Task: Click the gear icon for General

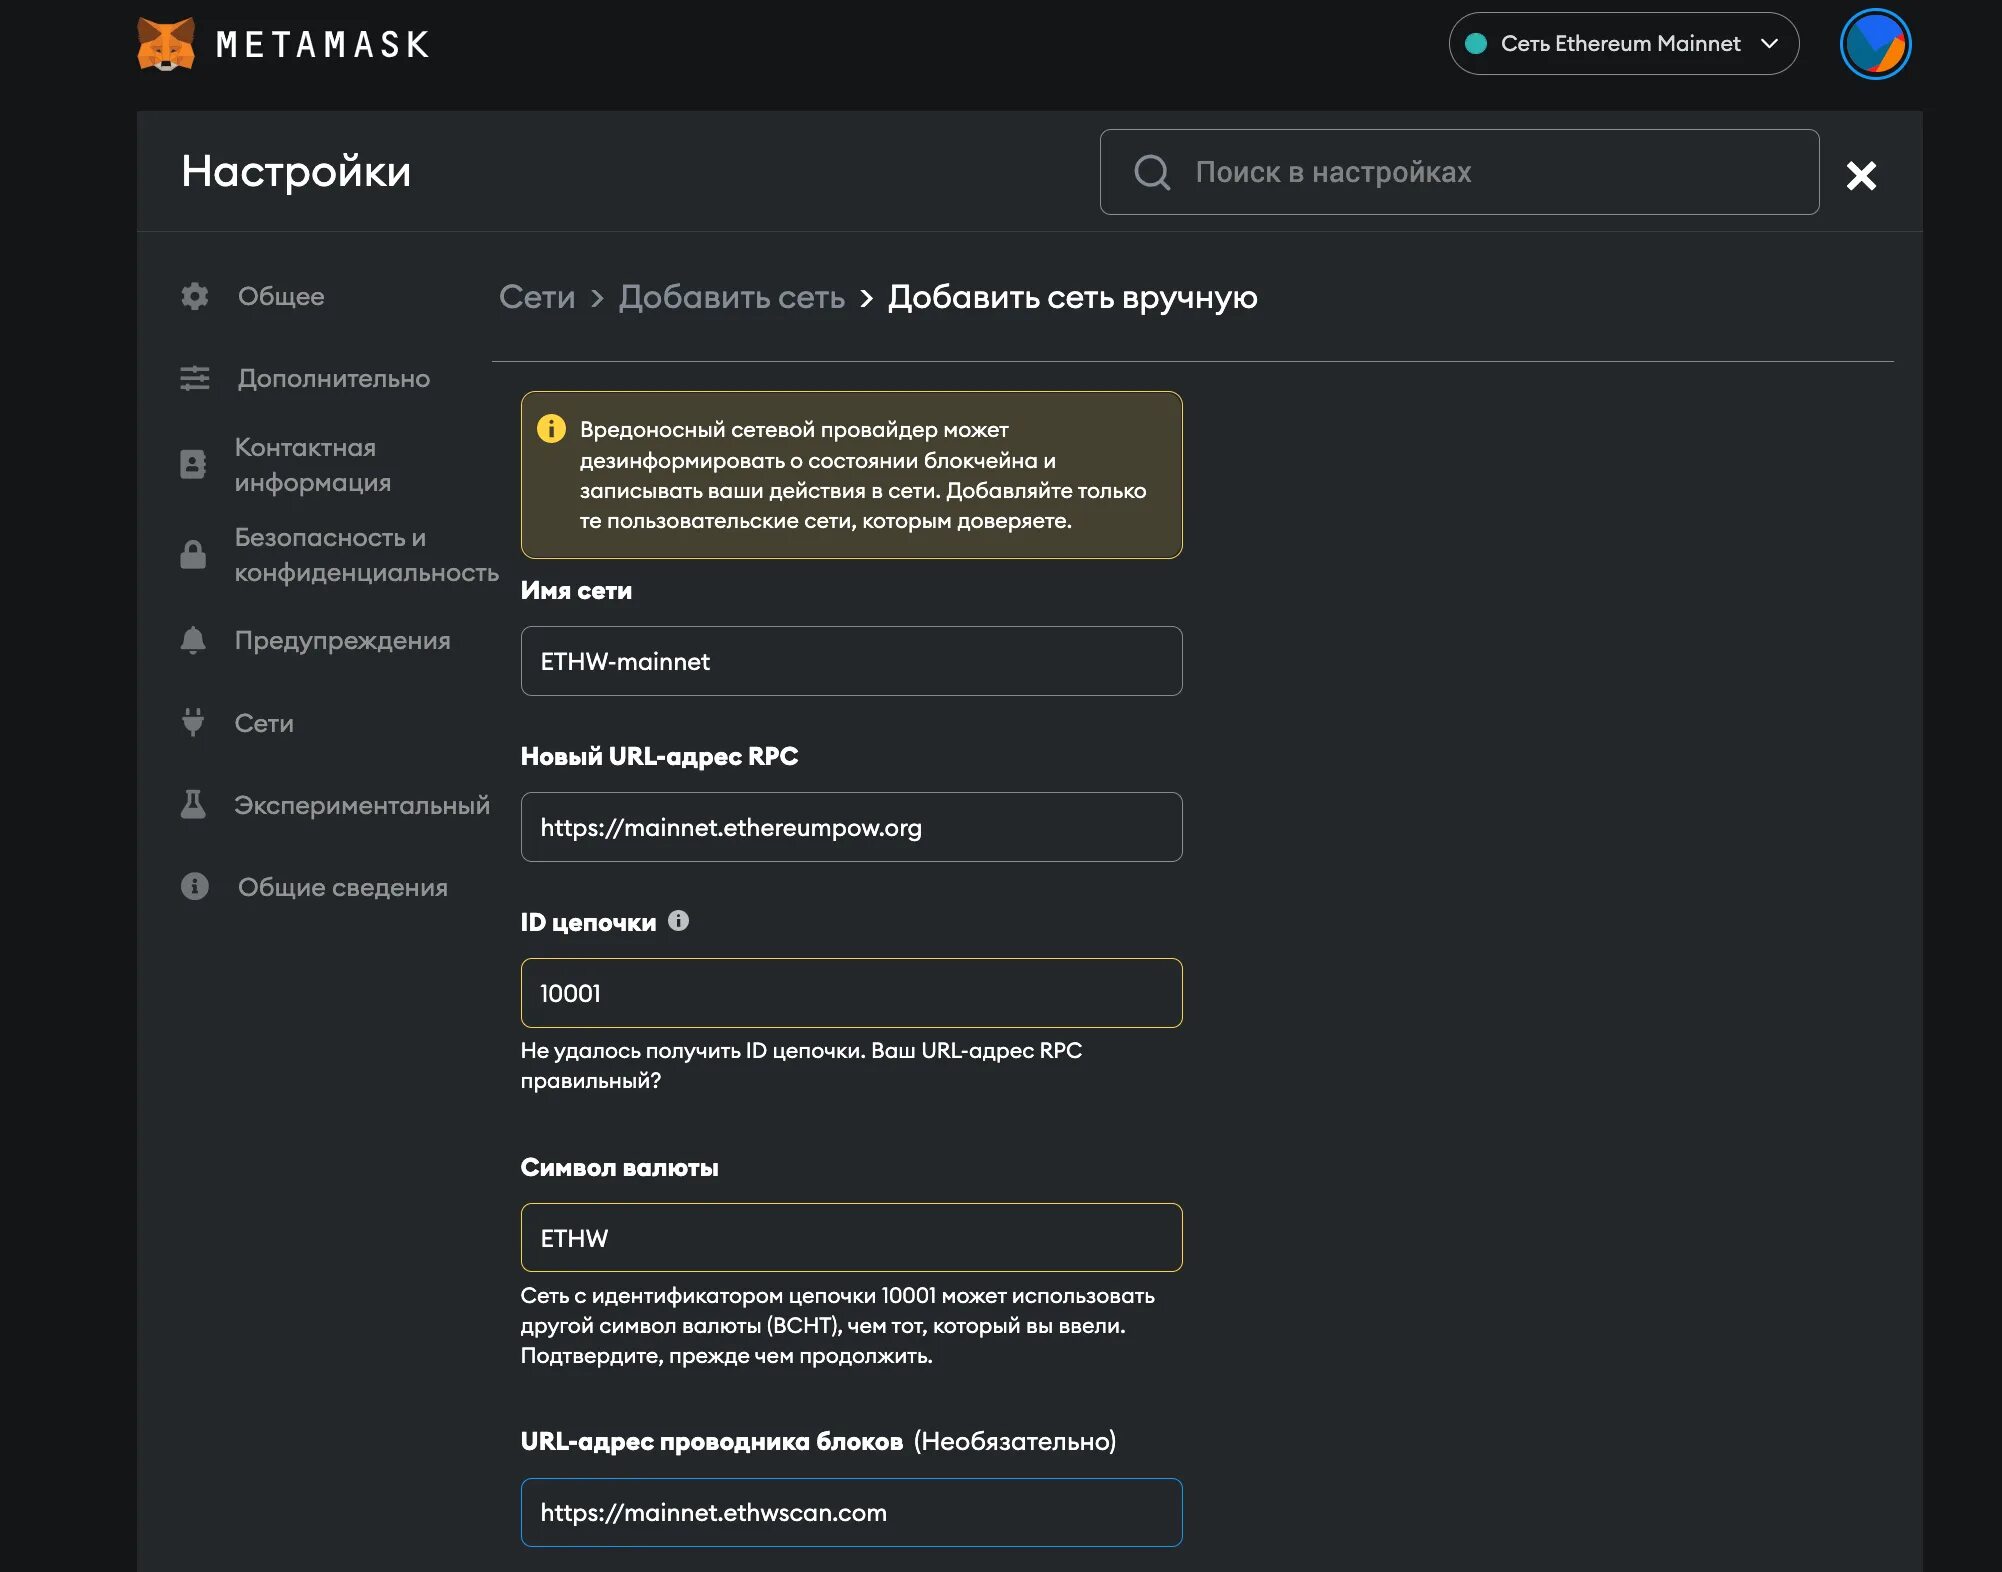Action: 195,296
